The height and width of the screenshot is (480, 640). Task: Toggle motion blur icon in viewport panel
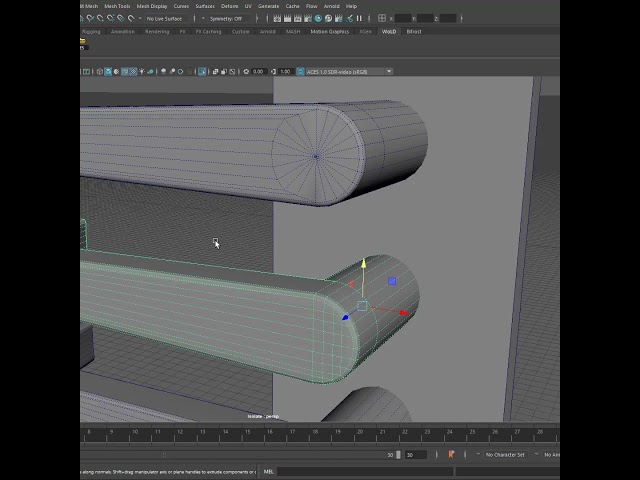172,72
